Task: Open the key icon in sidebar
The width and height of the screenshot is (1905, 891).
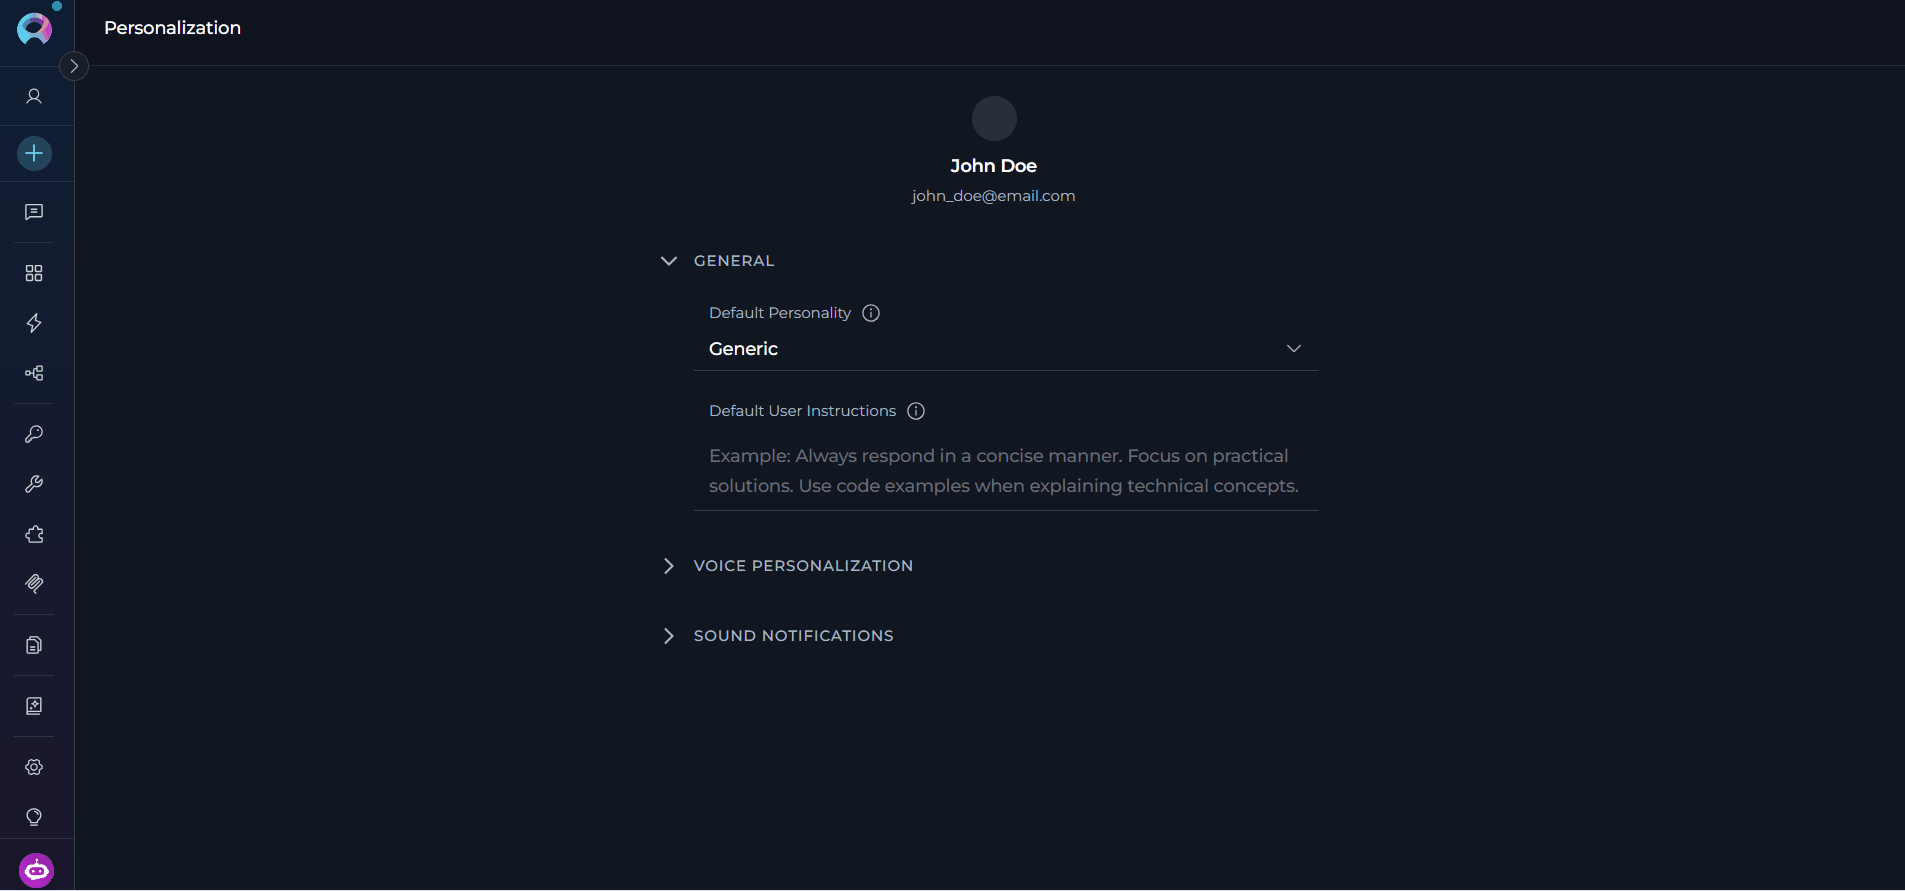Action: pyautogui.click(x=34, y=434)
